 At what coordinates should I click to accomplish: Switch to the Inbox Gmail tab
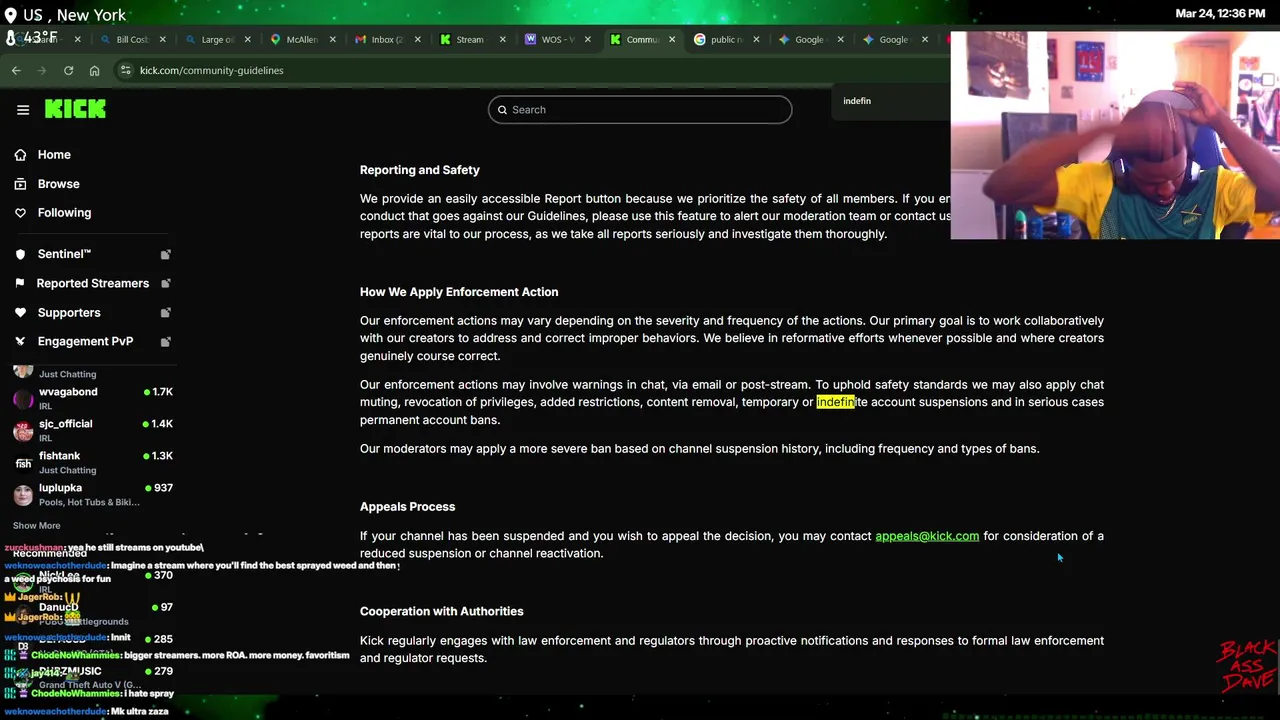click(x=386, y=40)
